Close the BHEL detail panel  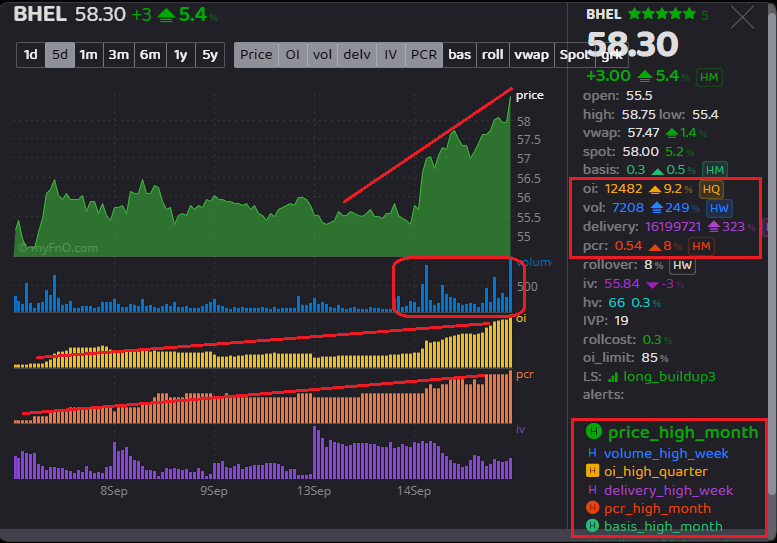click(742, 17)
